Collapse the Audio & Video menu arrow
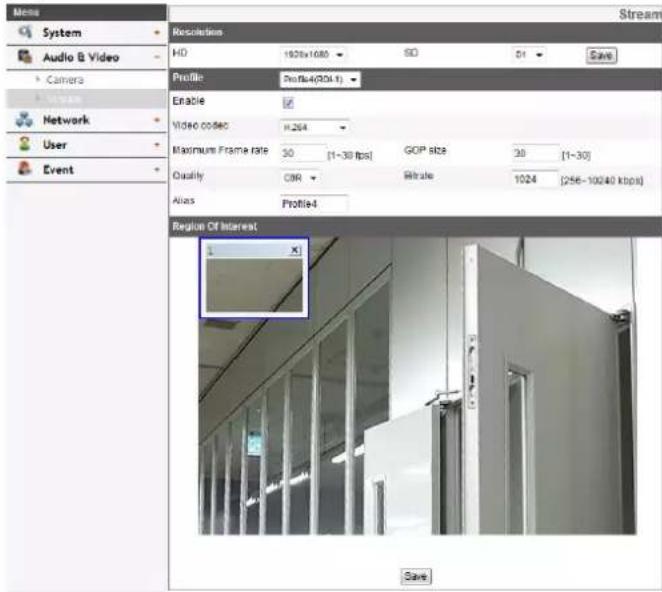This screenshot has height=592, width=662. tap(157, 57)
